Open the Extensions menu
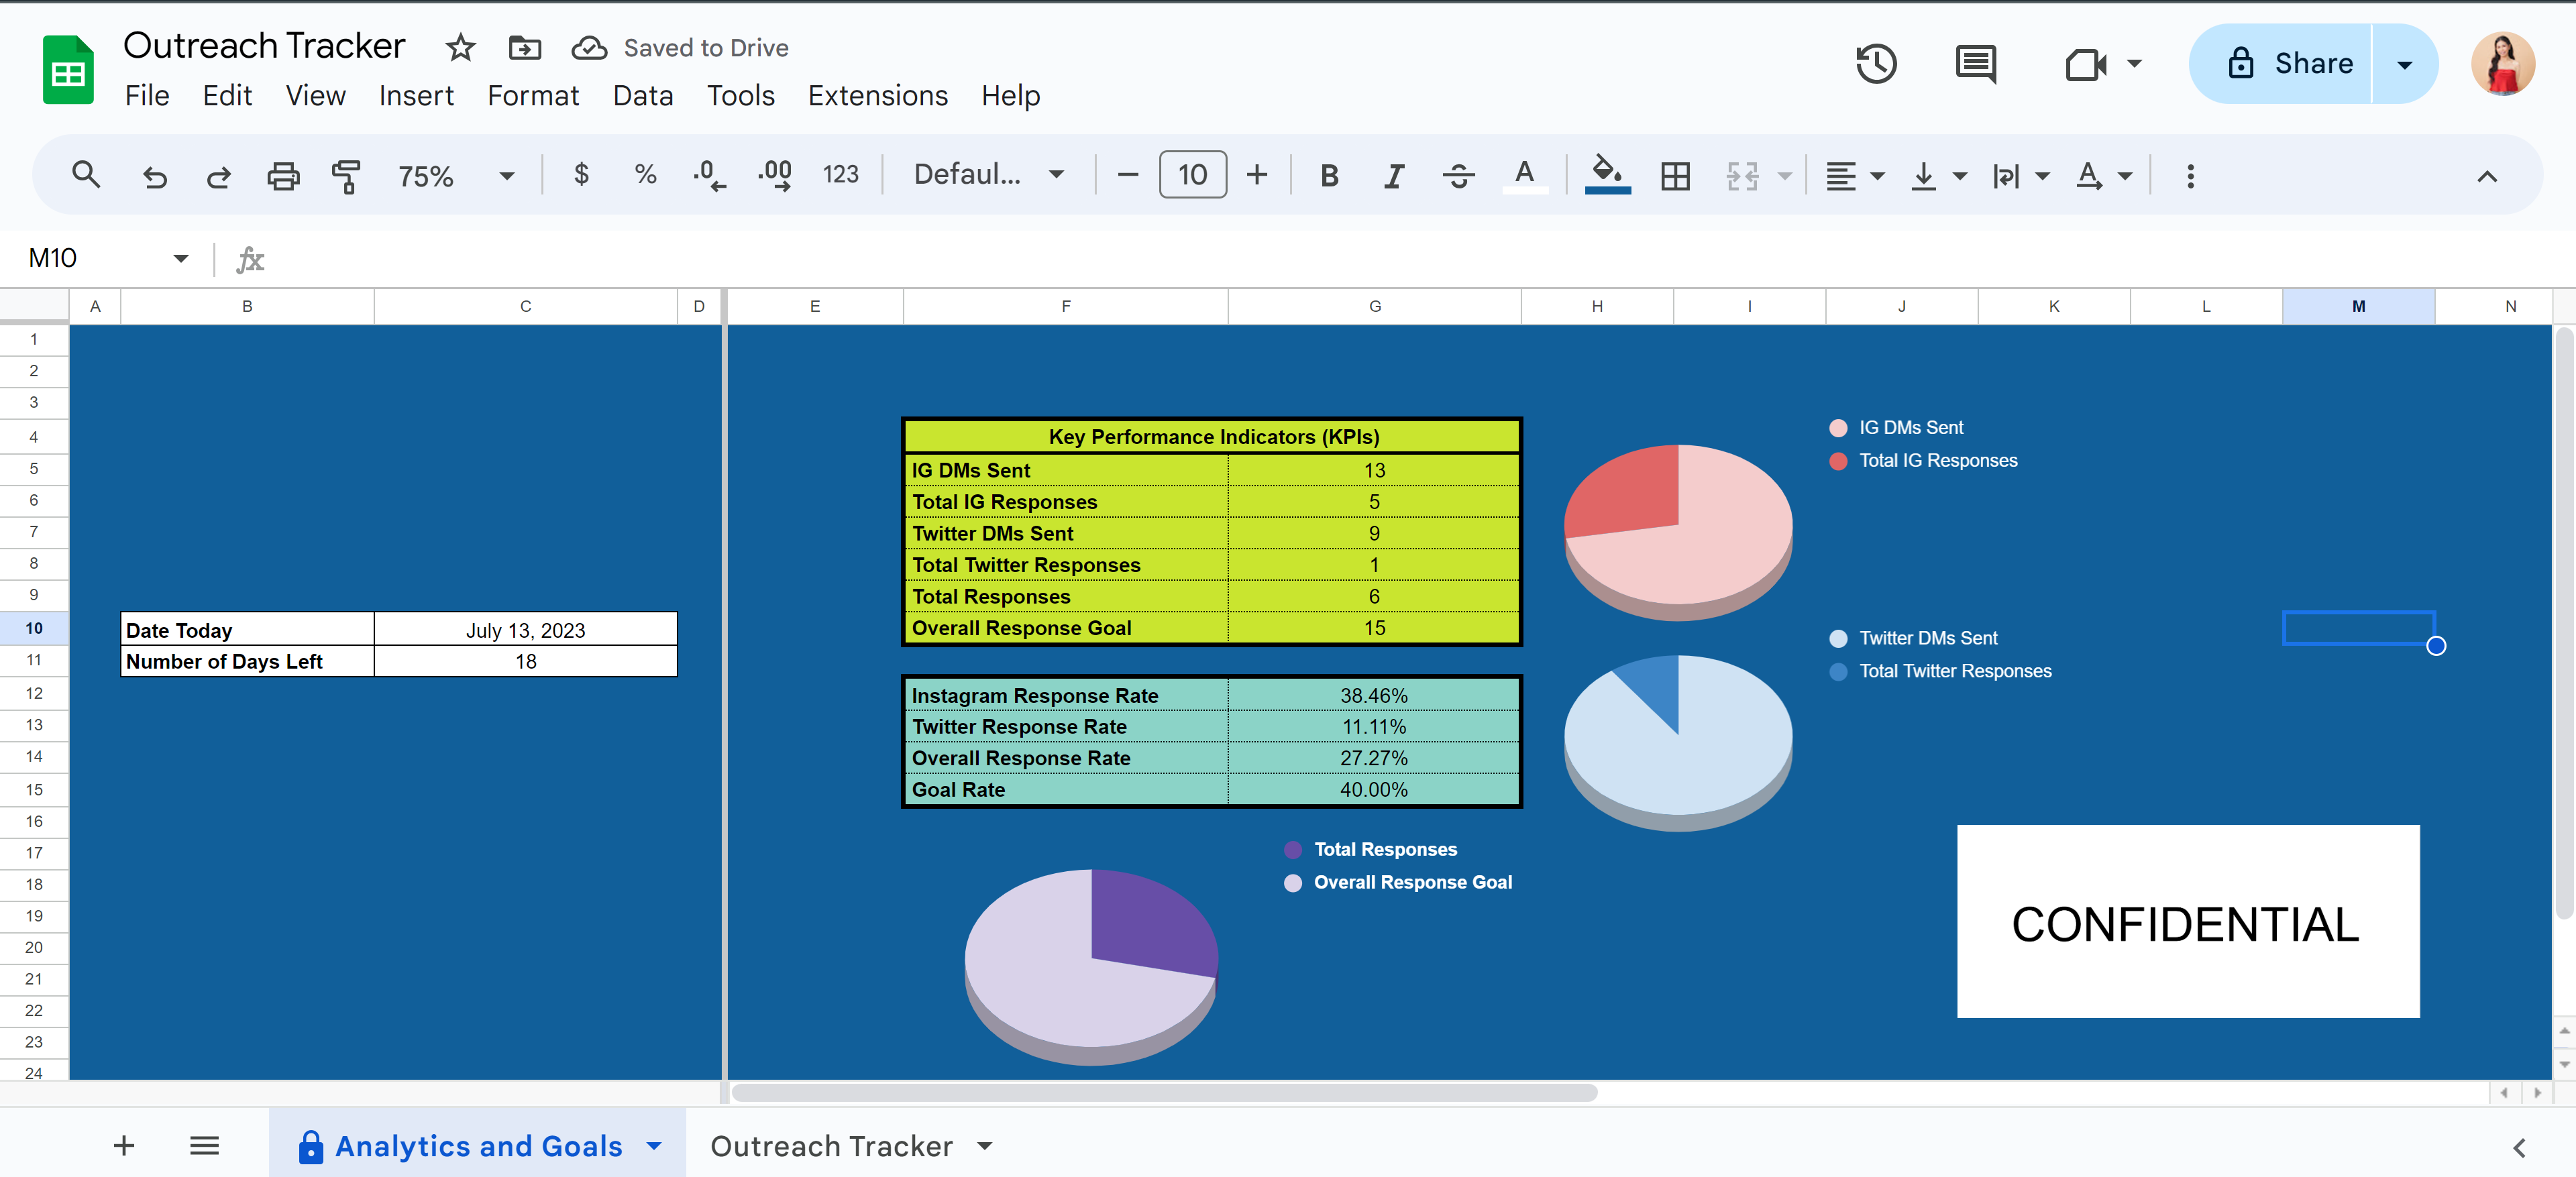 coord(877,96)
